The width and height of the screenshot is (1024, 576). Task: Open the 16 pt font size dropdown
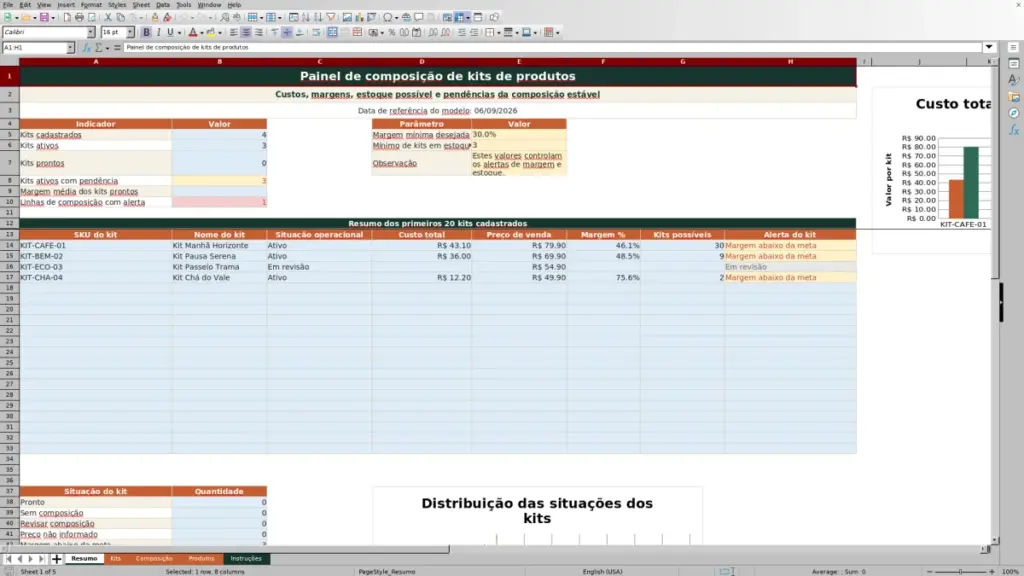130,33
